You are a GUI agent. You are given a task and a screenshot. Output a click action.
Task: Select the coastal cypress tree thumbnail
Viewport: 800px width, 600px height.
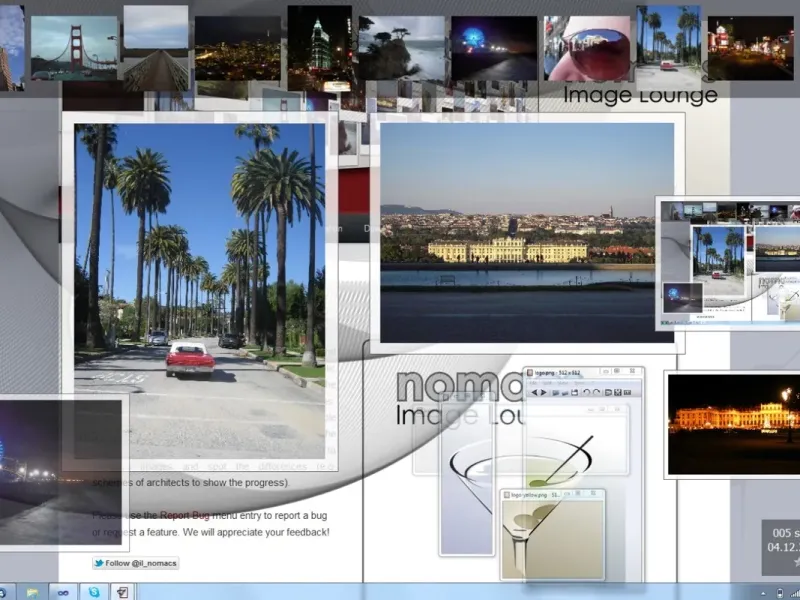(402, 48)
